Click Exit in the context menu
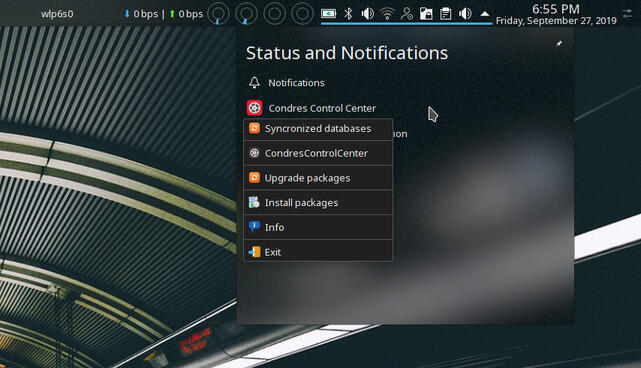 pyautogui.click(x=318, y=252)
